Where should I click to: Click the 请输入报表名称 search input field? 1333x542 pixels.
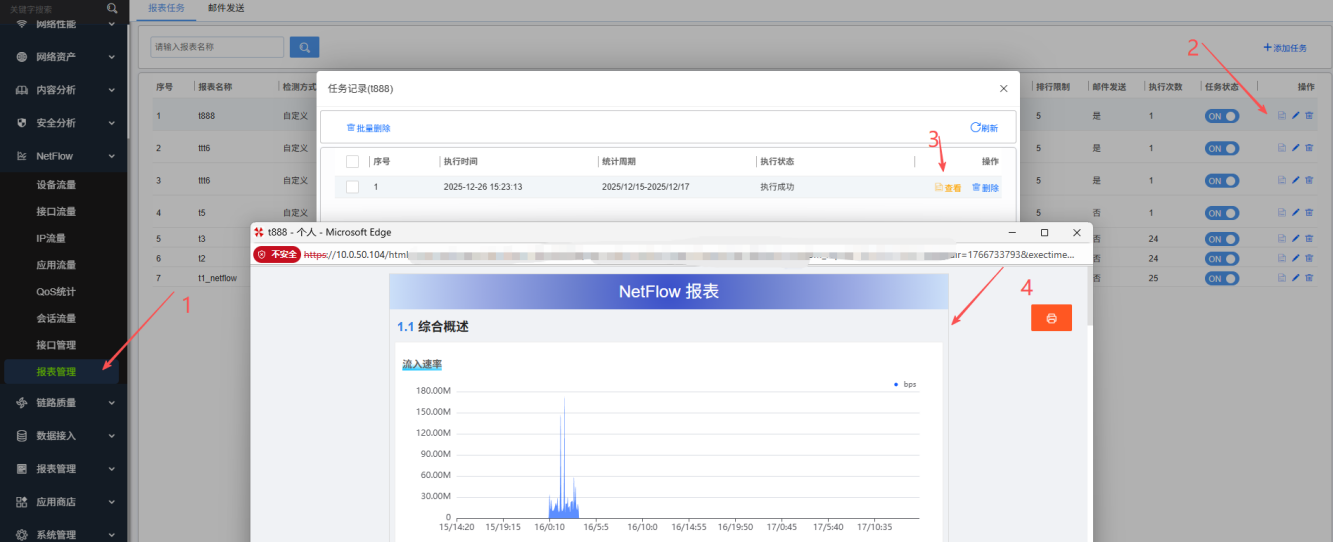tap(217, 47)
